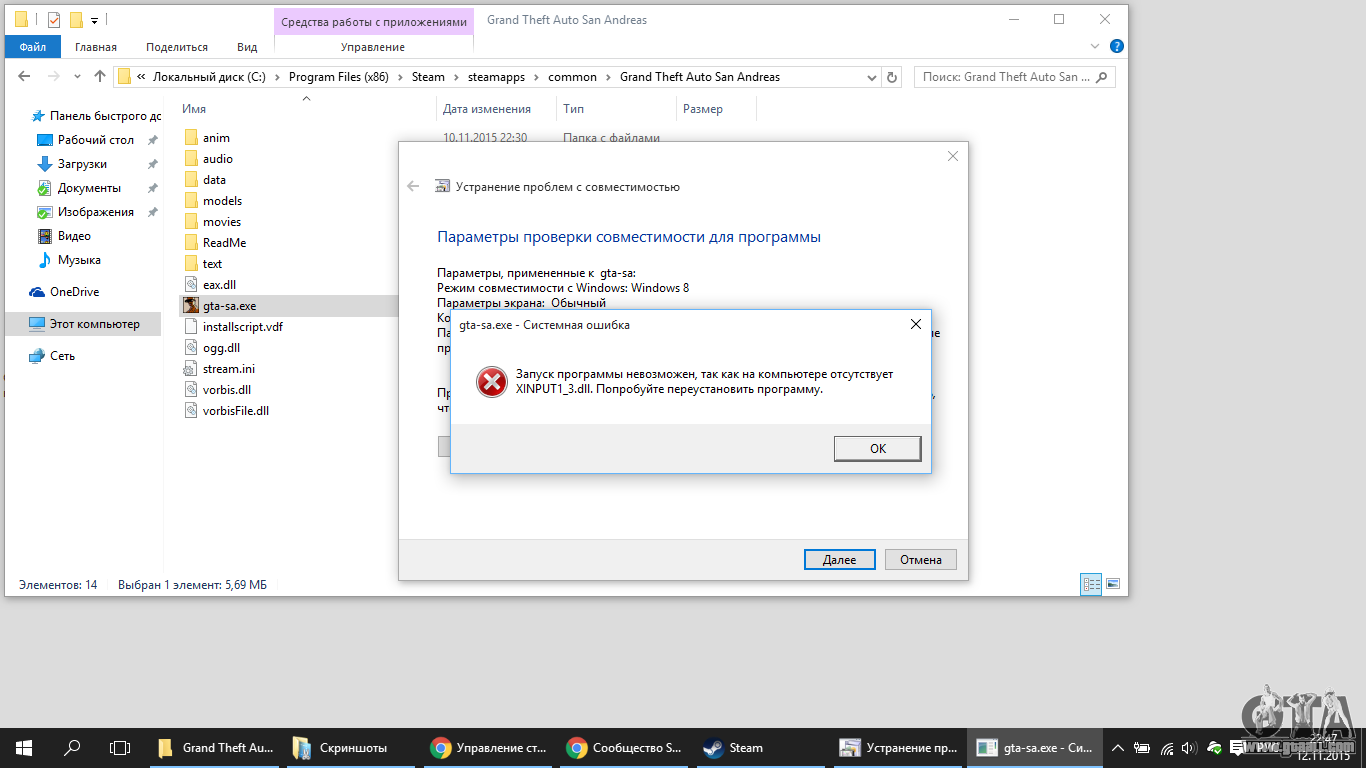Select Этот компьютер in the navigation pane
Viewport: 1366px width, 768px height.
95,324
